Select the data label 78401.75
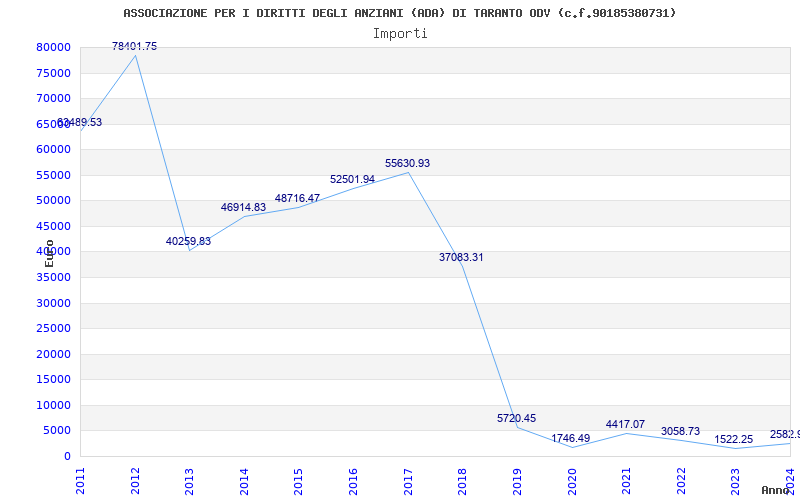 tap(135, 46)
